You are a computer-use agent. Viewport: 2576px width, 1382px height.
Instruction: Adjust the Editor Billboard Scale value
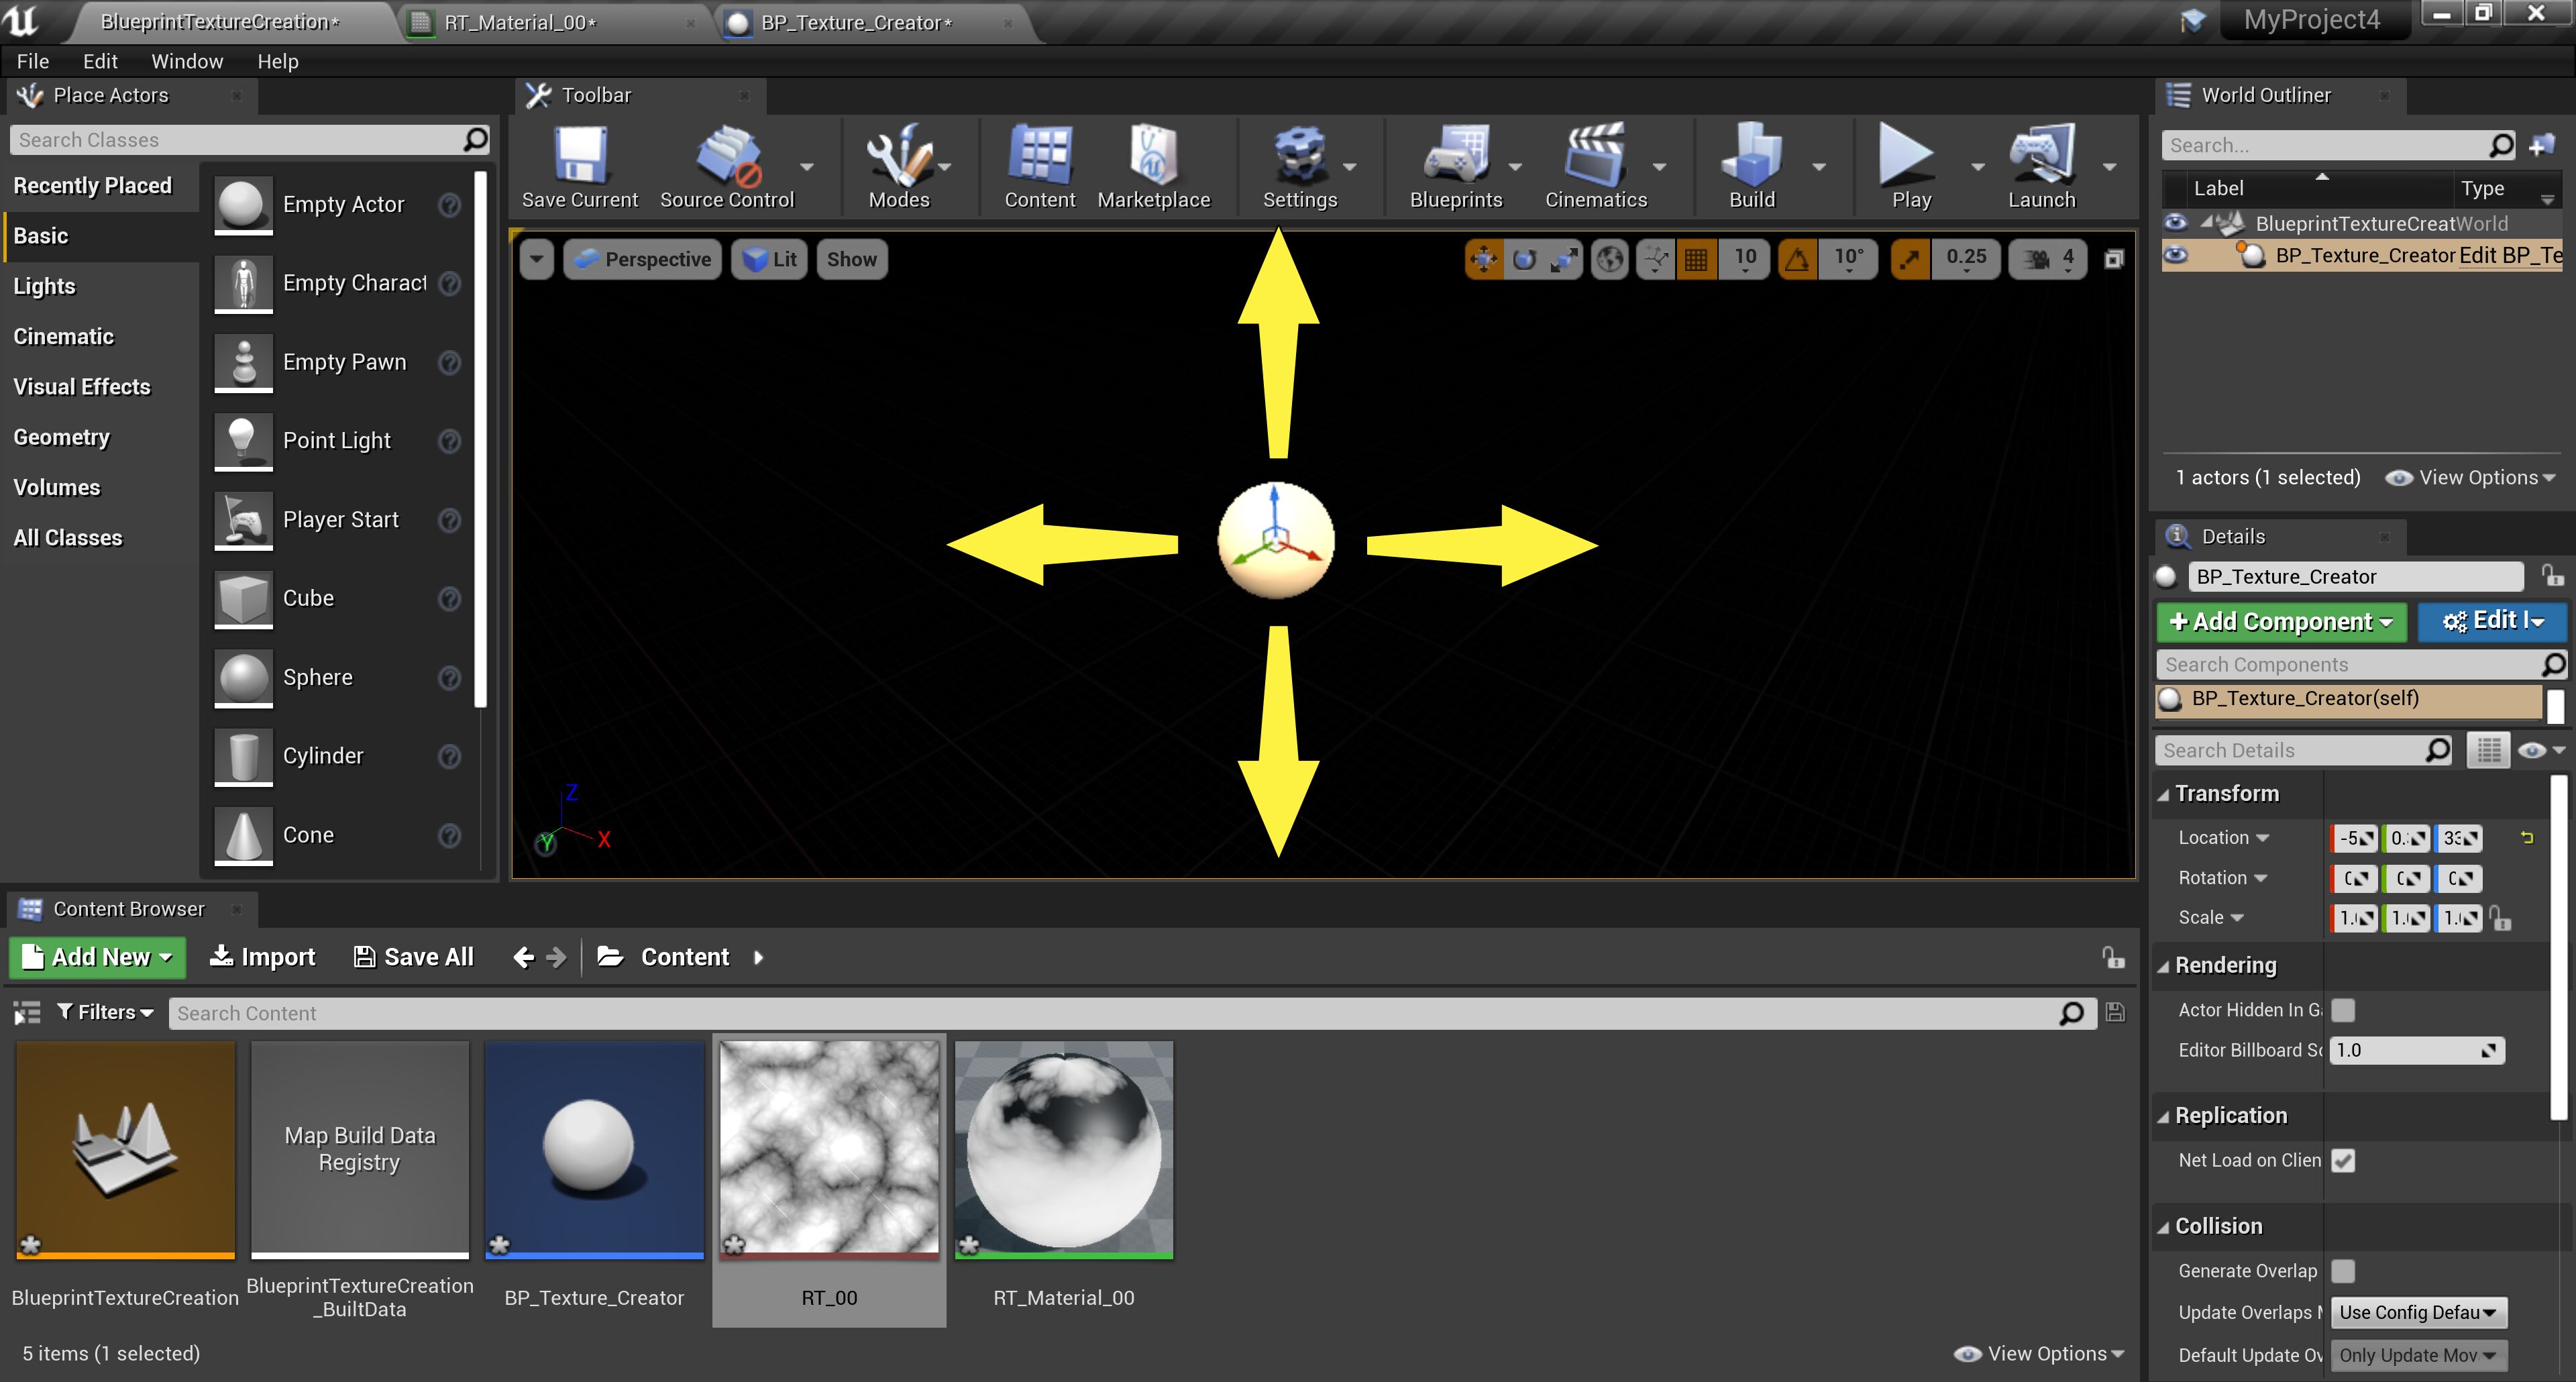2415,1050
